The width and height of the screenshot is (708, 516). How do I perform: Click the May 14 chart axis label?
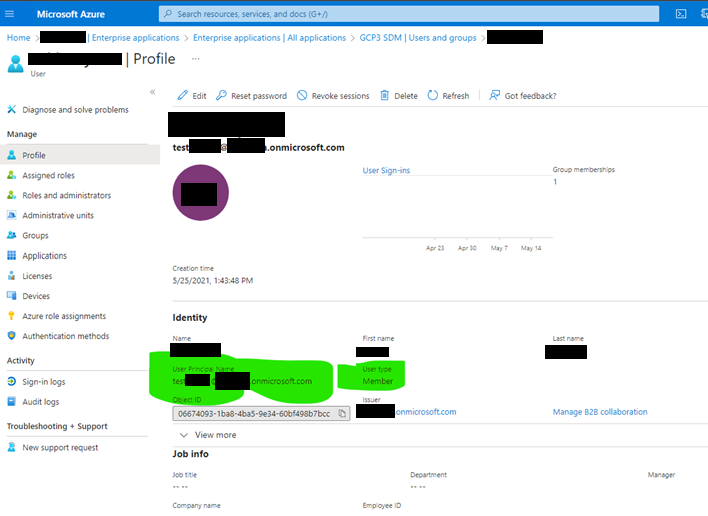tap(531, 248)
